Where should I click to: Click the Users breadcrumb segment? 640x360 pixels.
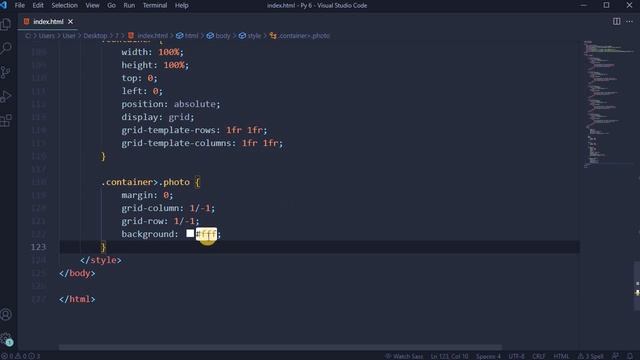pos(47,36)
